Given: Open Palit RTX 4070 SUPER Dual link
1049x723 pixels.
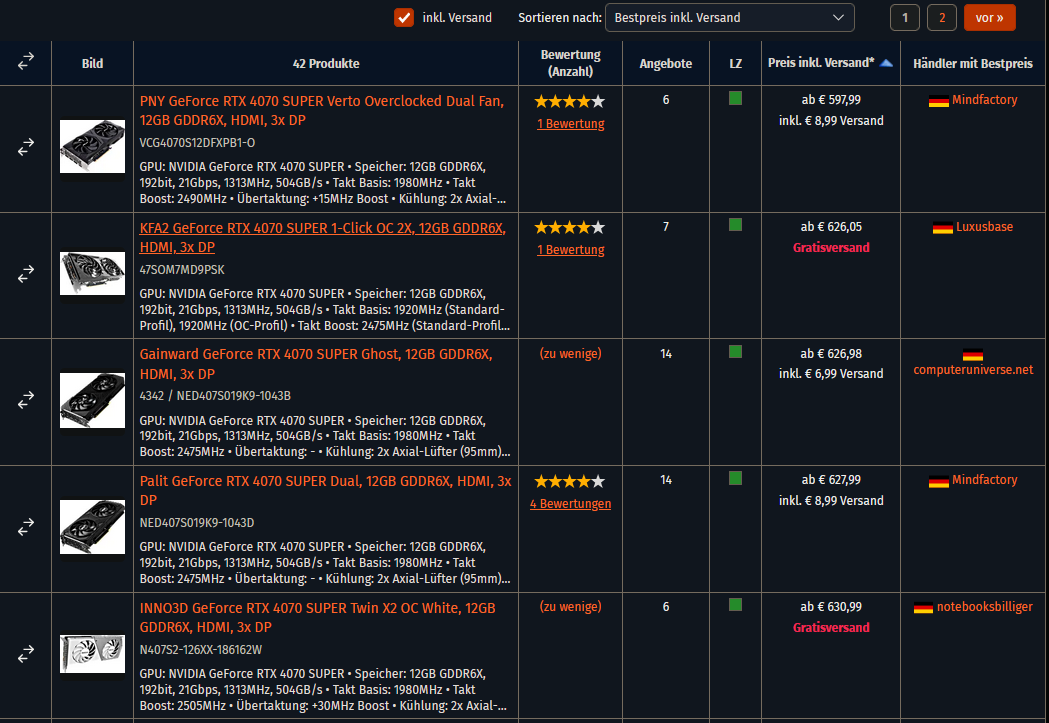Looking at the screenshot, I should (x=325, y=490).
